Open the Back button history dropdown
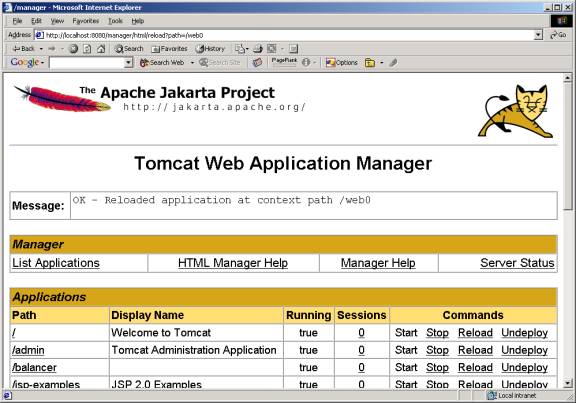576x403 pixels. (41, 48)
